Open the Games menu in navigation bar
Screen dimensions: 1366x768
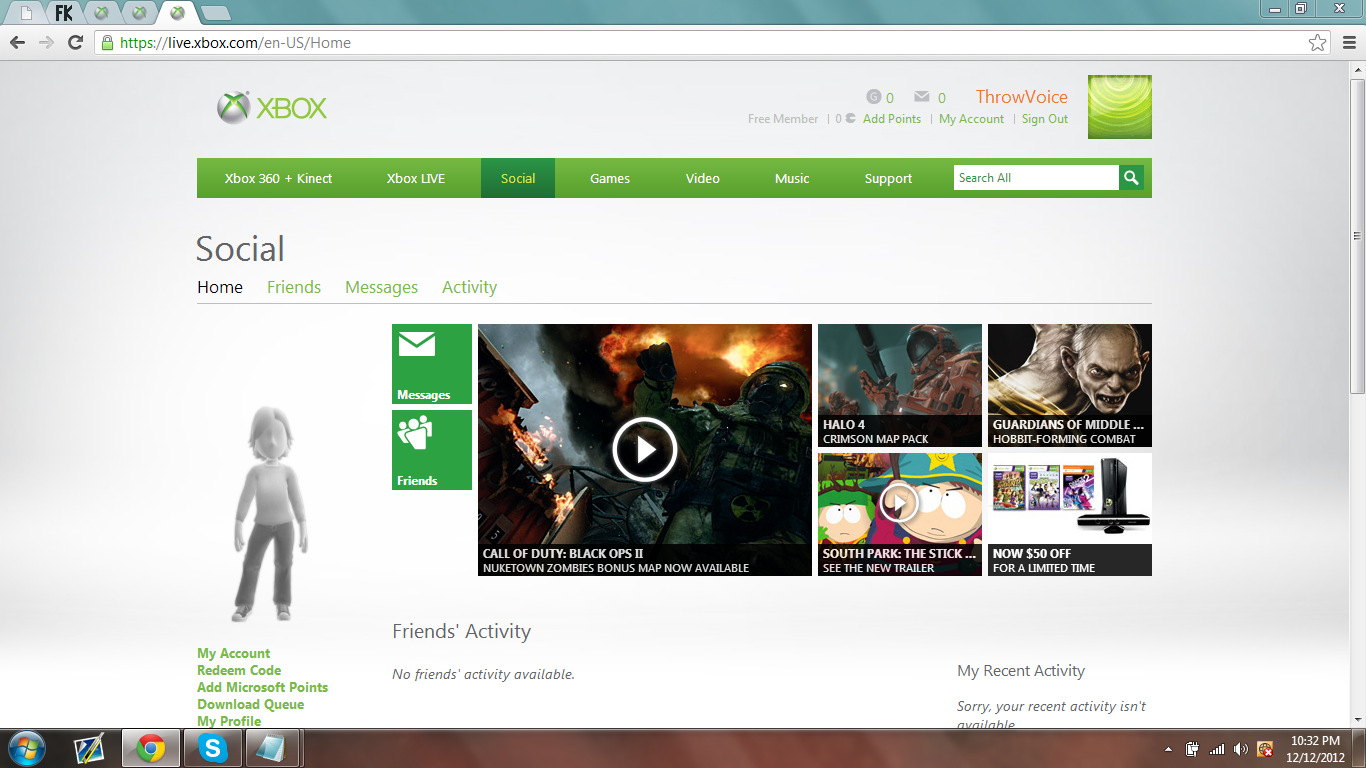click(610, 178)
